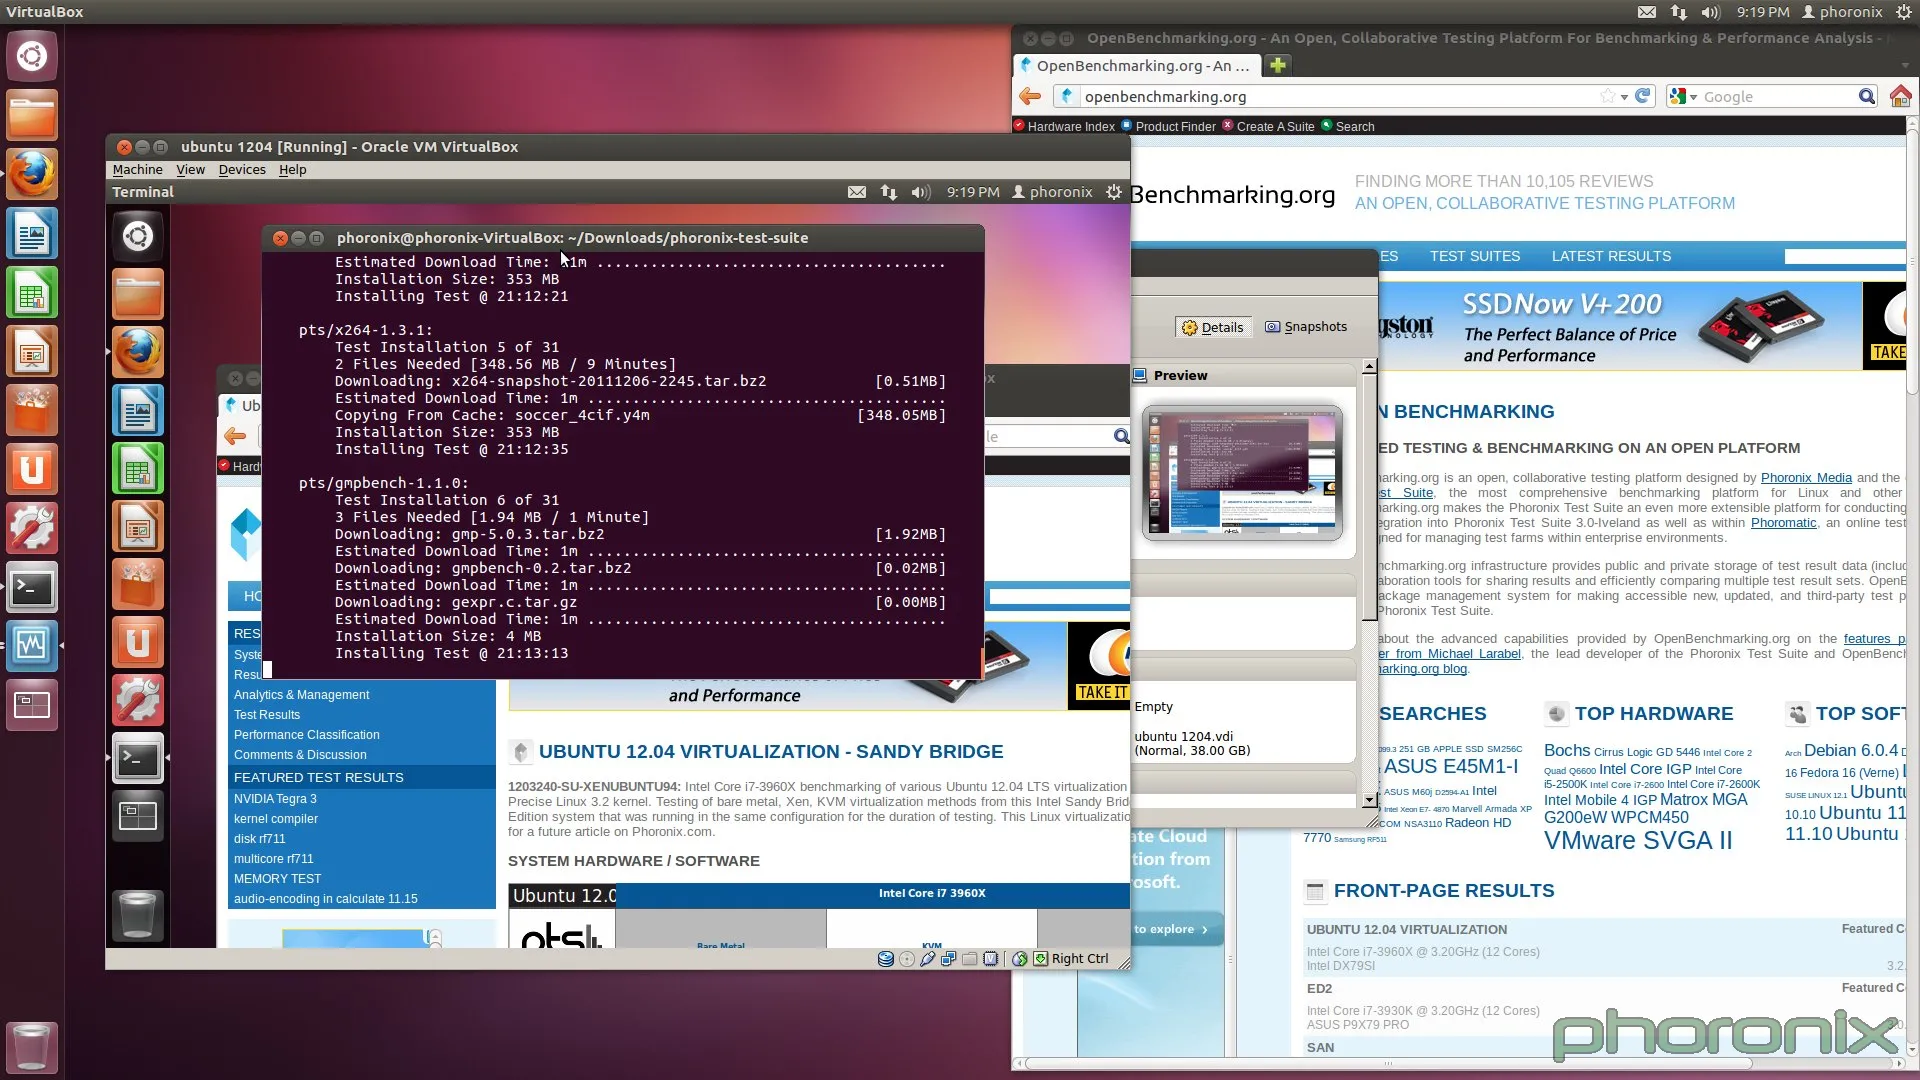1920x1080 pixels.
Task: Open LibreOffice Calc in the host launcher
Action: click(32, 293)
